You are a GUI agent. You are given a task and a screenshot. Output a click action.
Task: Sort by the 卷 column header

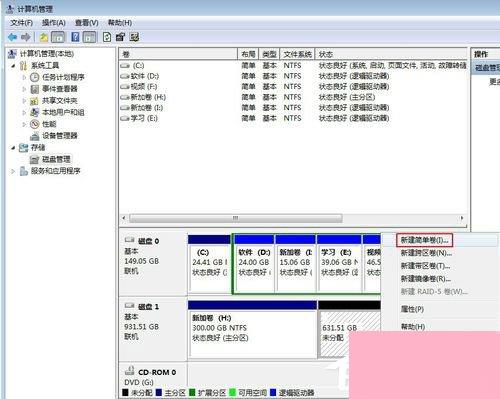pyautogui.click(x=178, y=54)
